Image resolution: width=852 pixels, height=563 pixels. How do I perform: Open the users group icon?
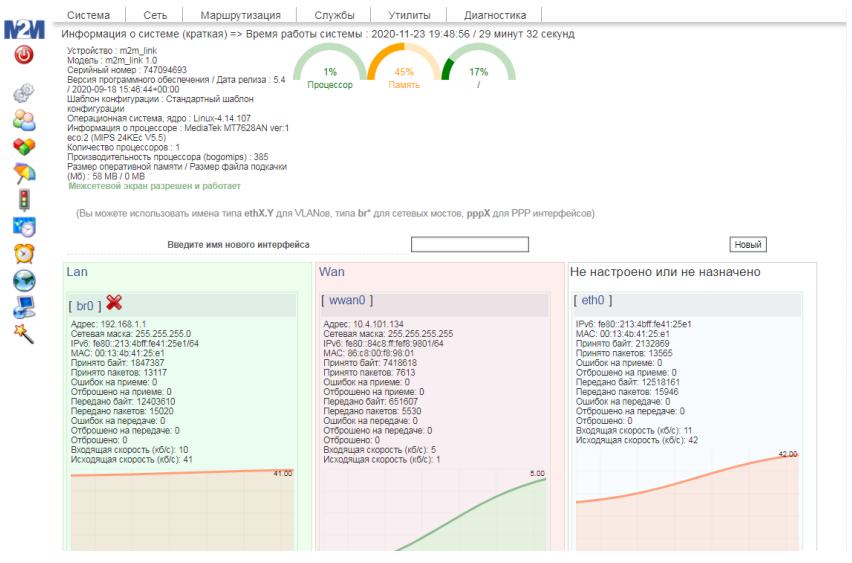24,120
